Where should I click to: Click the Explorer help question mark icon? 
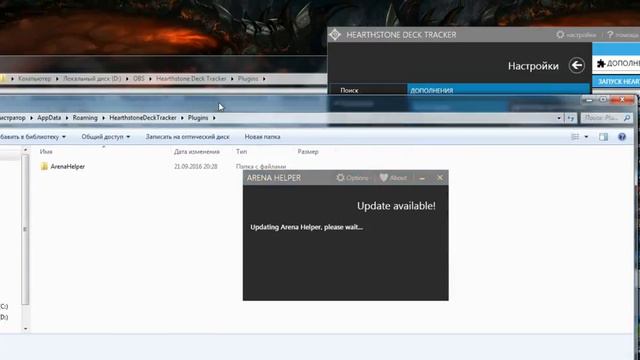click(622, 137)
